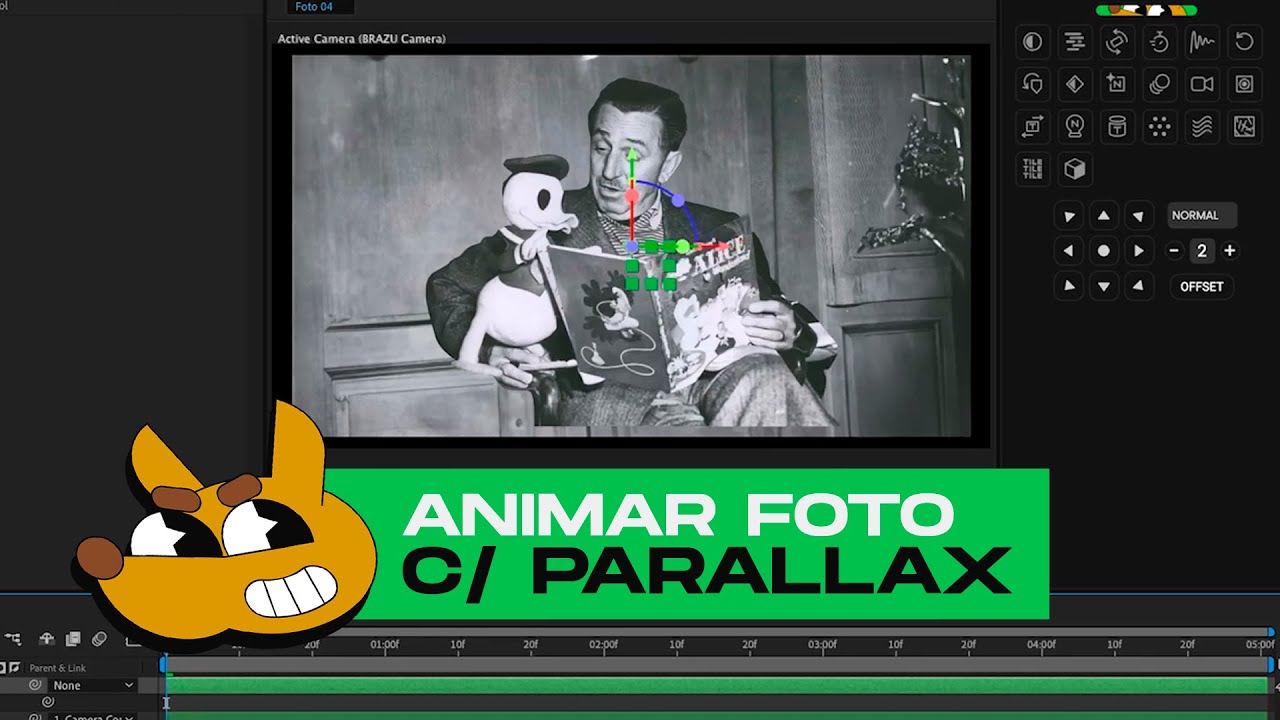Click the staggered align-lines tool icon
Image resolution: width=1280 pixels, height=720 pixels.
[1075, 42]
